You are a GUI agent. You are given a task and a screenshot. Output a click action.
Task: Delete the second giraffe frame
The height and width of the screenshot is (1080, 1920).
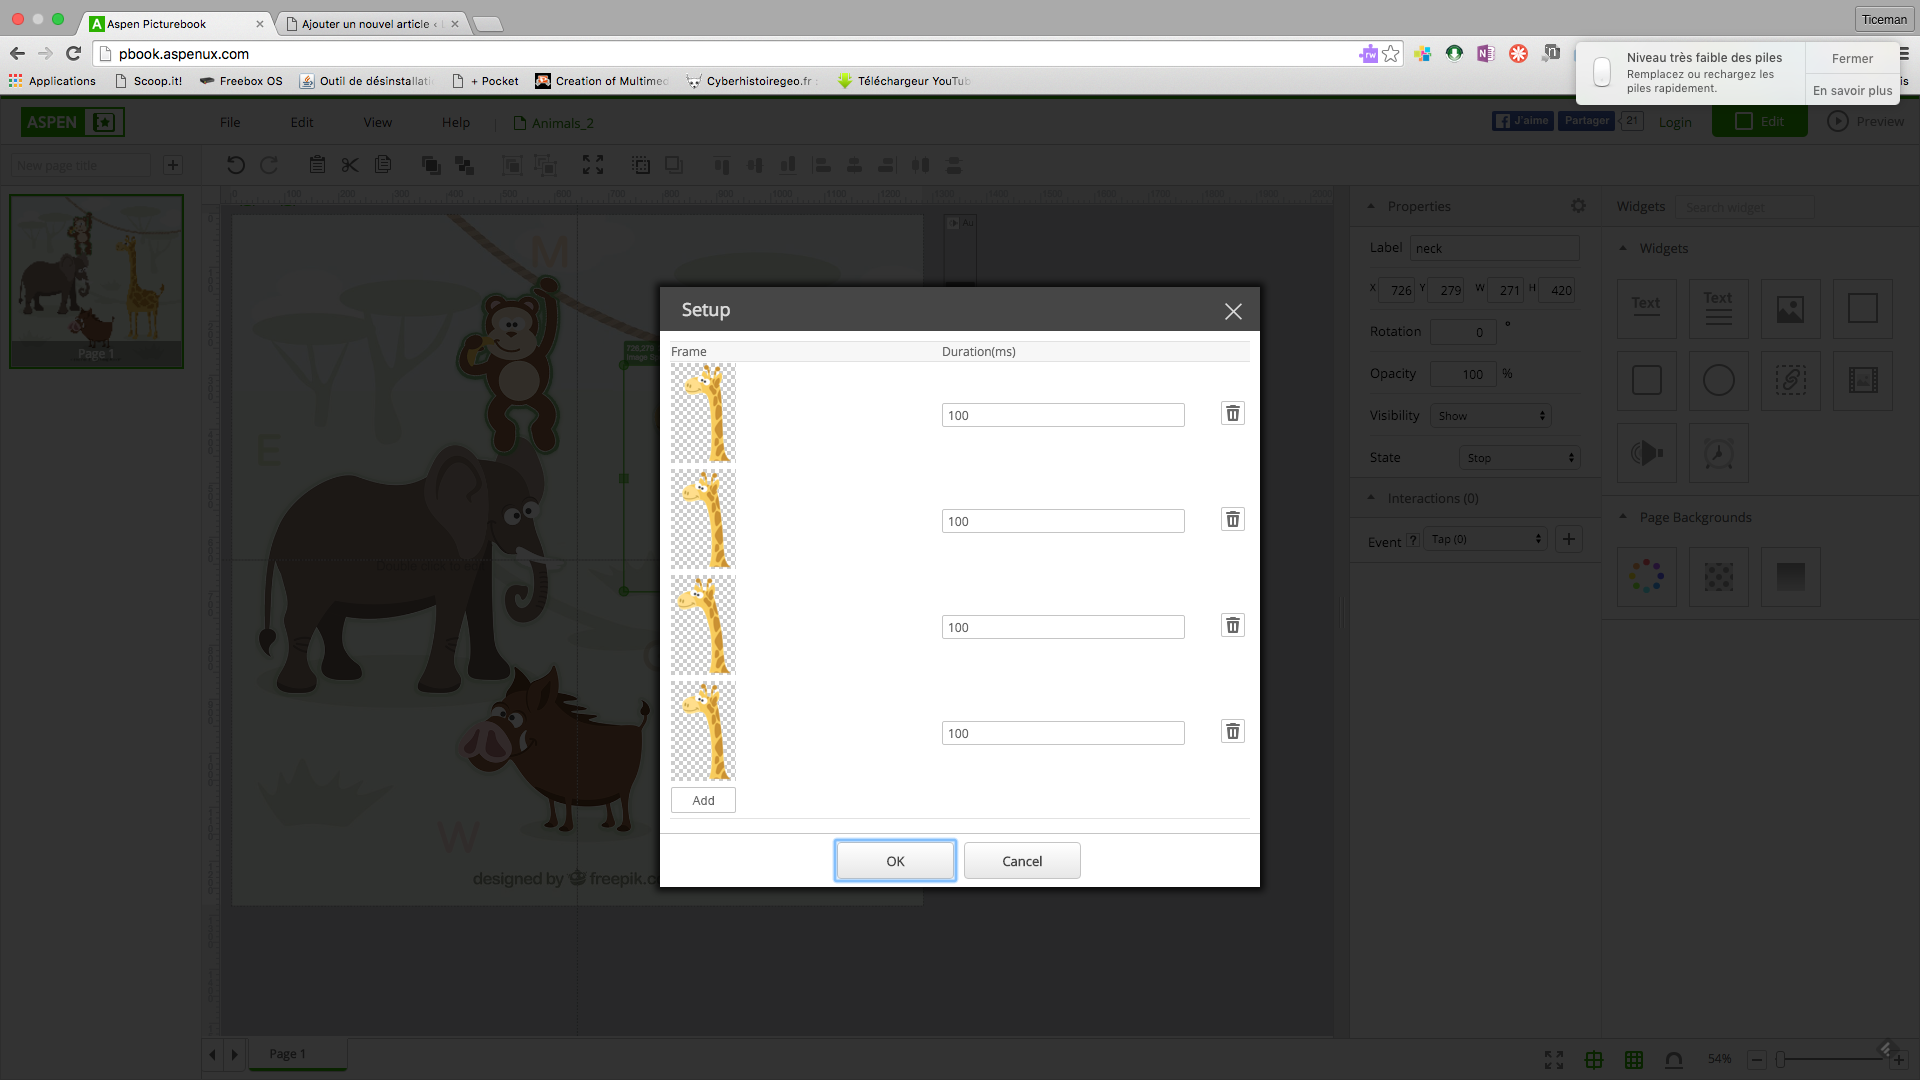[x=1233, y=519]
